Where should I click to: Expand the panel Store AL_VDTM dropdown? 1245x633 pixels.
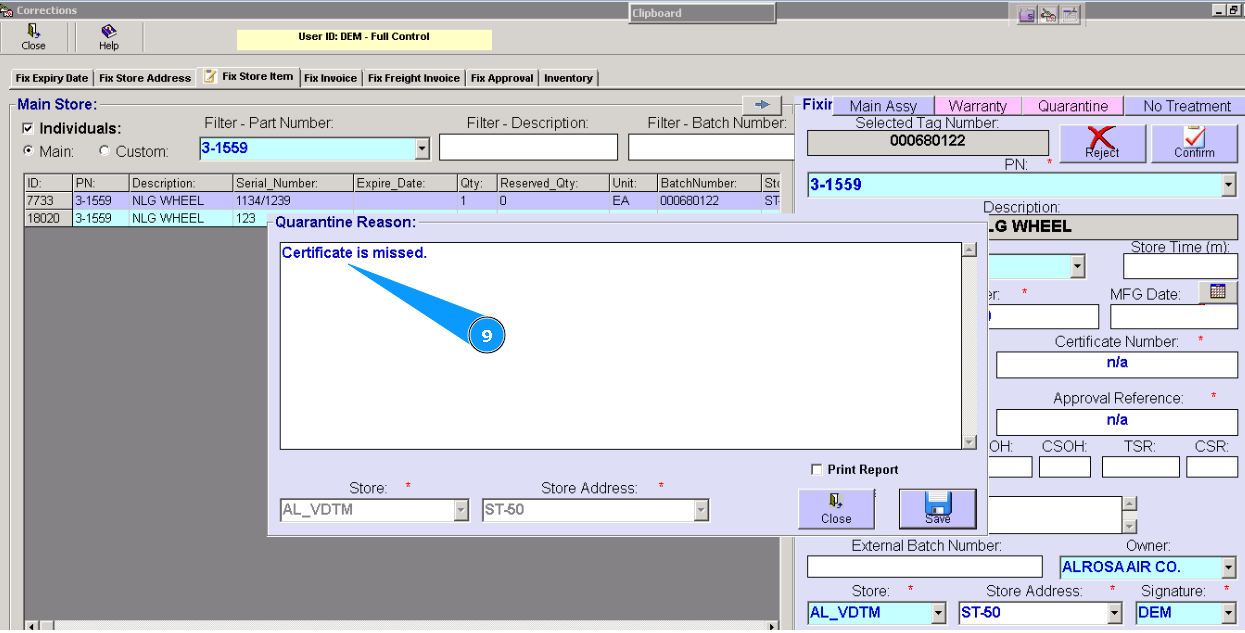coord(938,612)
